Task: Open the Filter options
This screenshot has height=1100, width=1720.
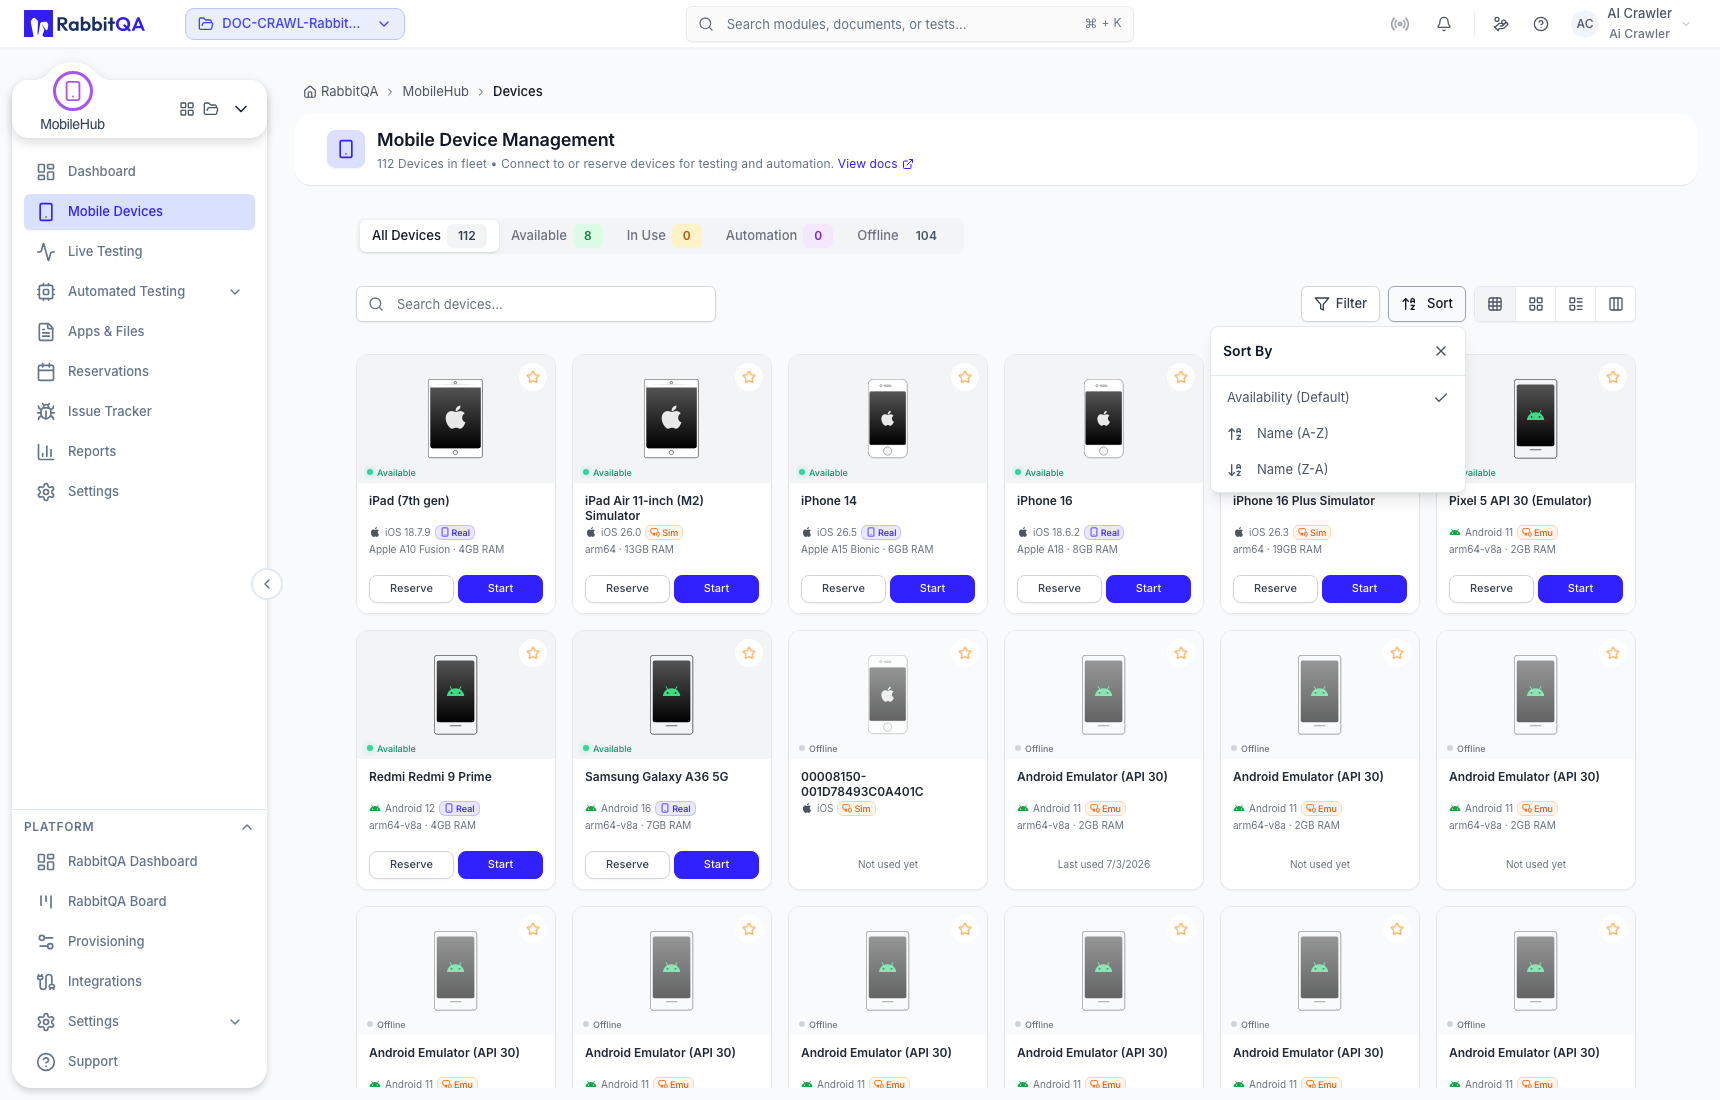Action: coord(1341,304)
